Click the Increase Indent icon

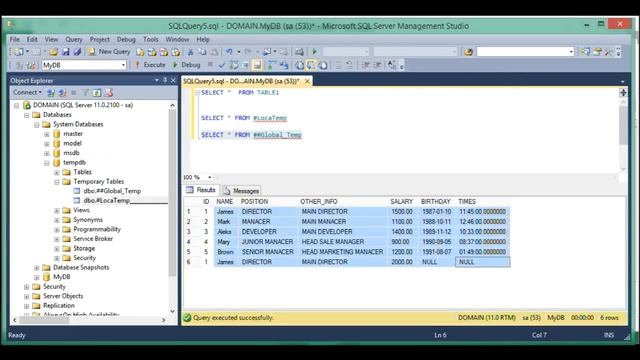pyautogui.click(x=377, y=65)
